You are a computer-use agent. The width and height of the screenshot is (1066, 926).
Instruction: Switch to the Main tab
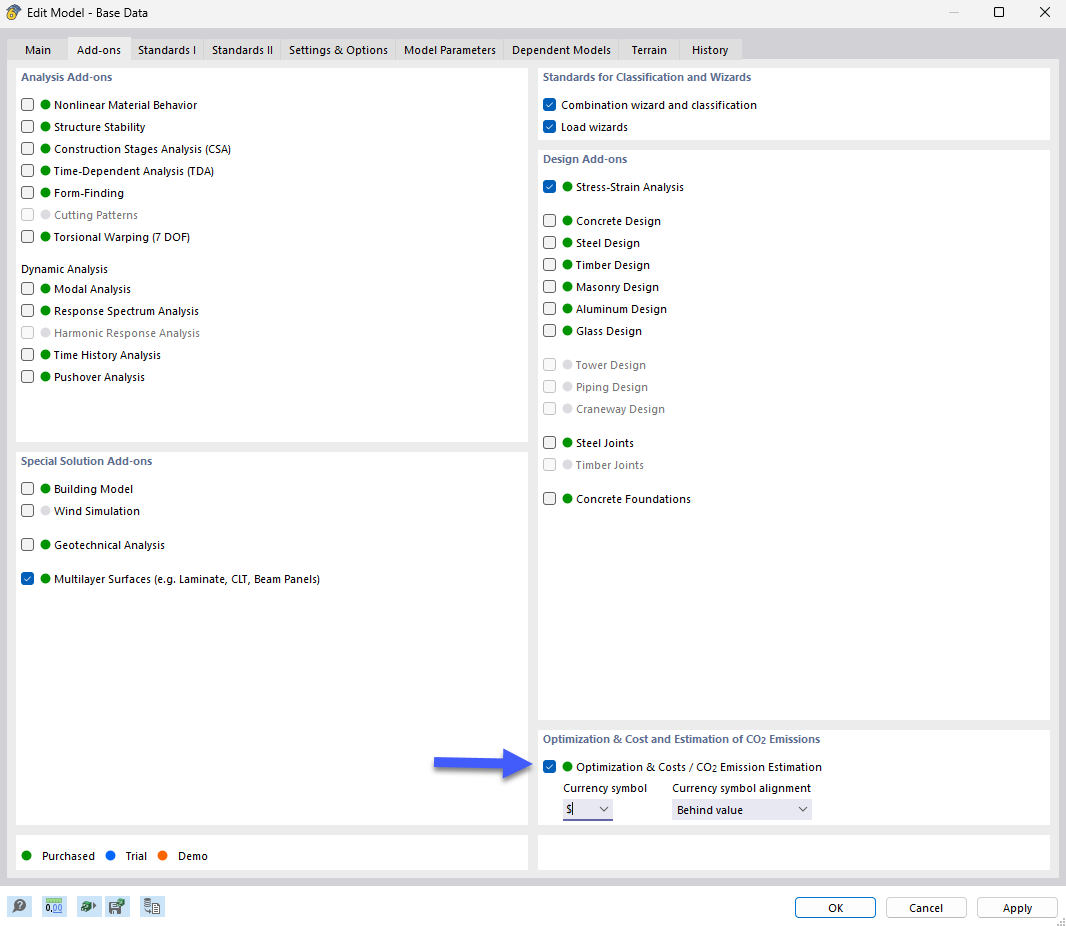(x=38, y=50)
